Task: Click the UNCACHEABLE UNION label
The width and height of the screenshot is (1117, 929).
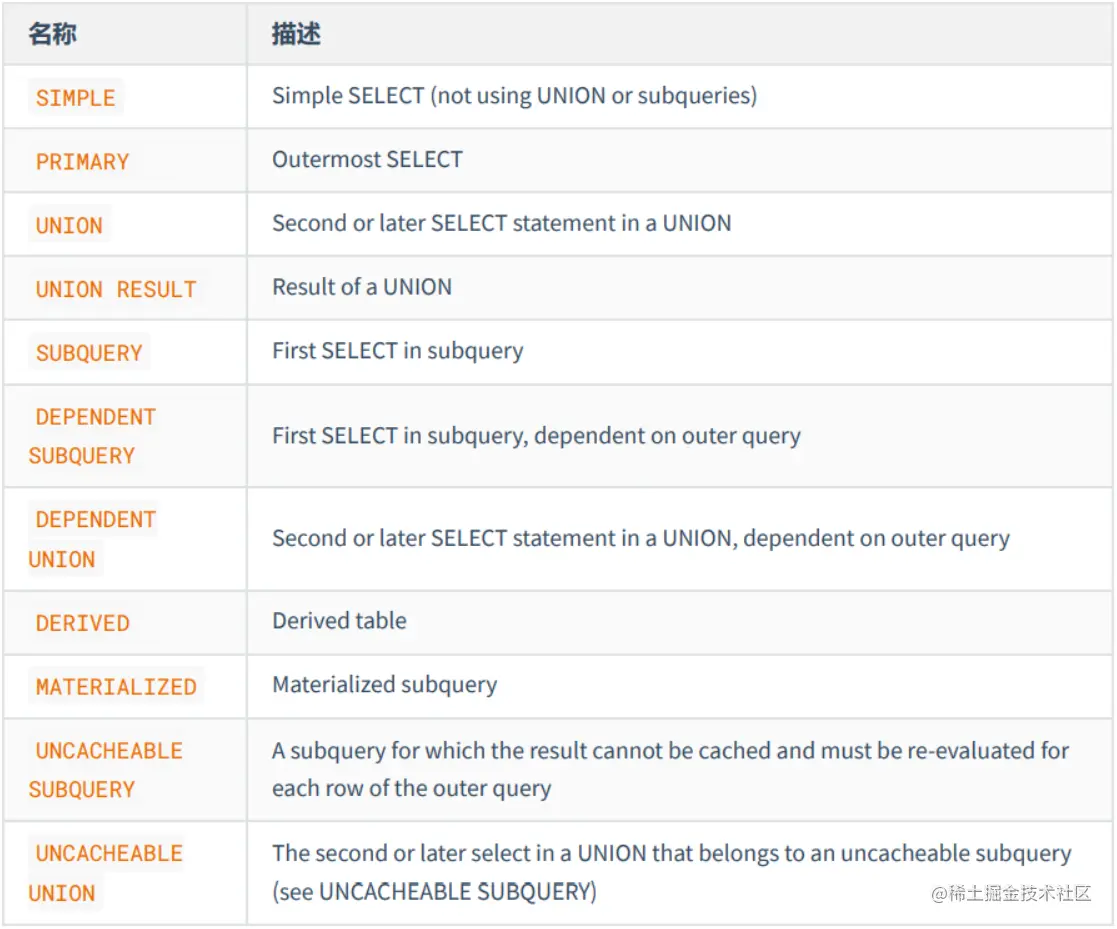Action: (x=106, y=873)
